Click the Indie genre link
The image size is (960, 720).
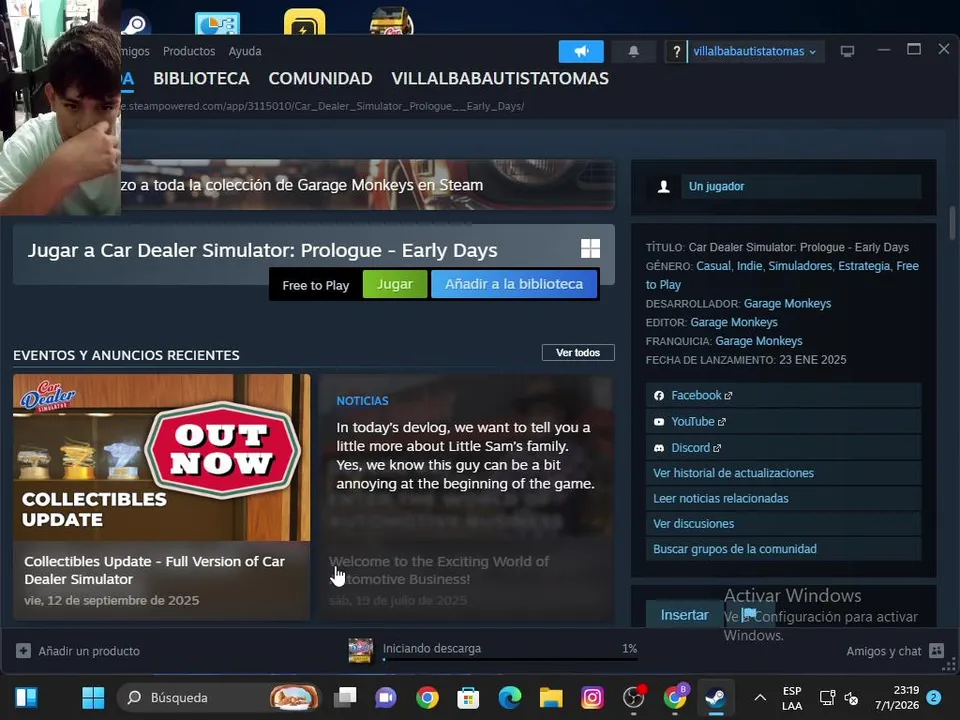tap(749, 266)
